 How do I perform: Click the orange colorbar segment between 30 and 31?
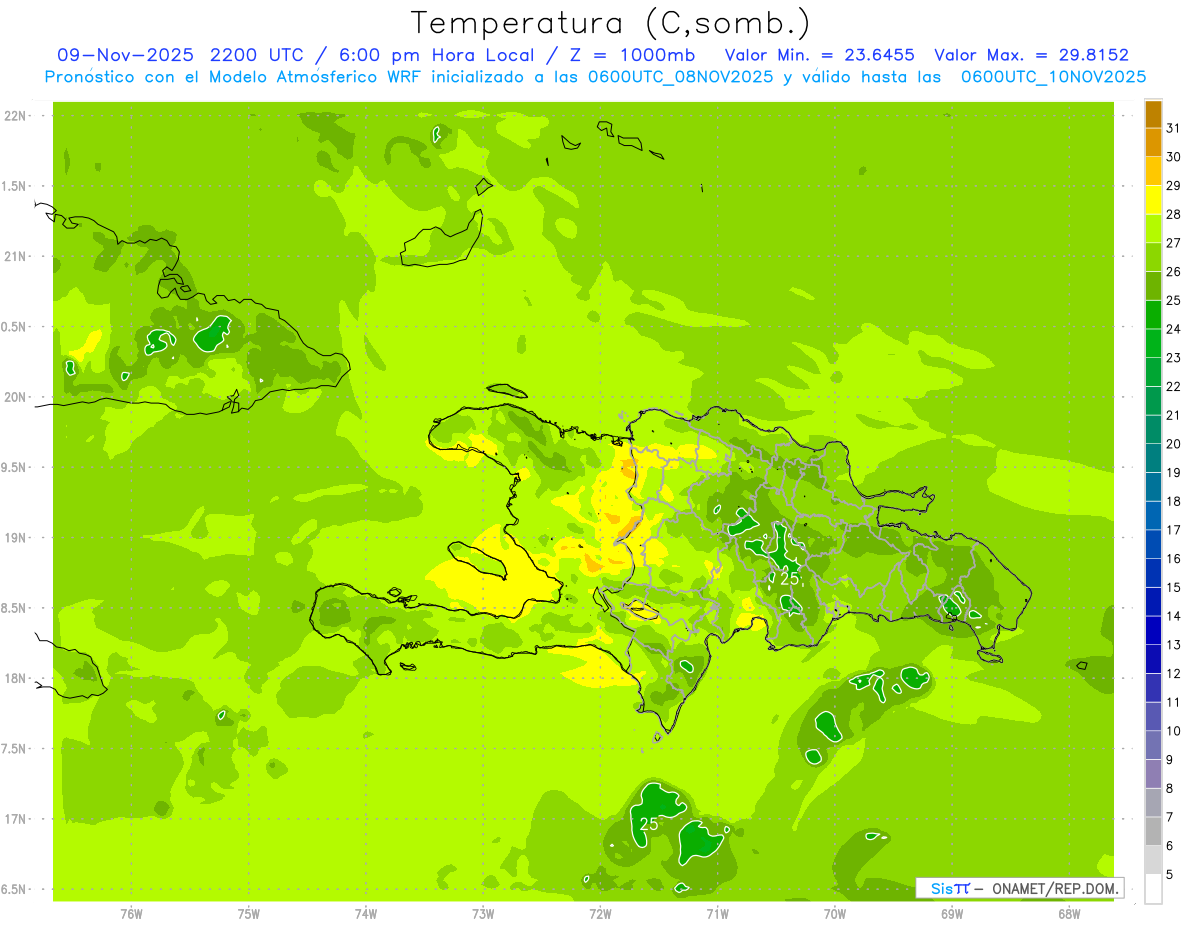click(x=1153, y=143)
